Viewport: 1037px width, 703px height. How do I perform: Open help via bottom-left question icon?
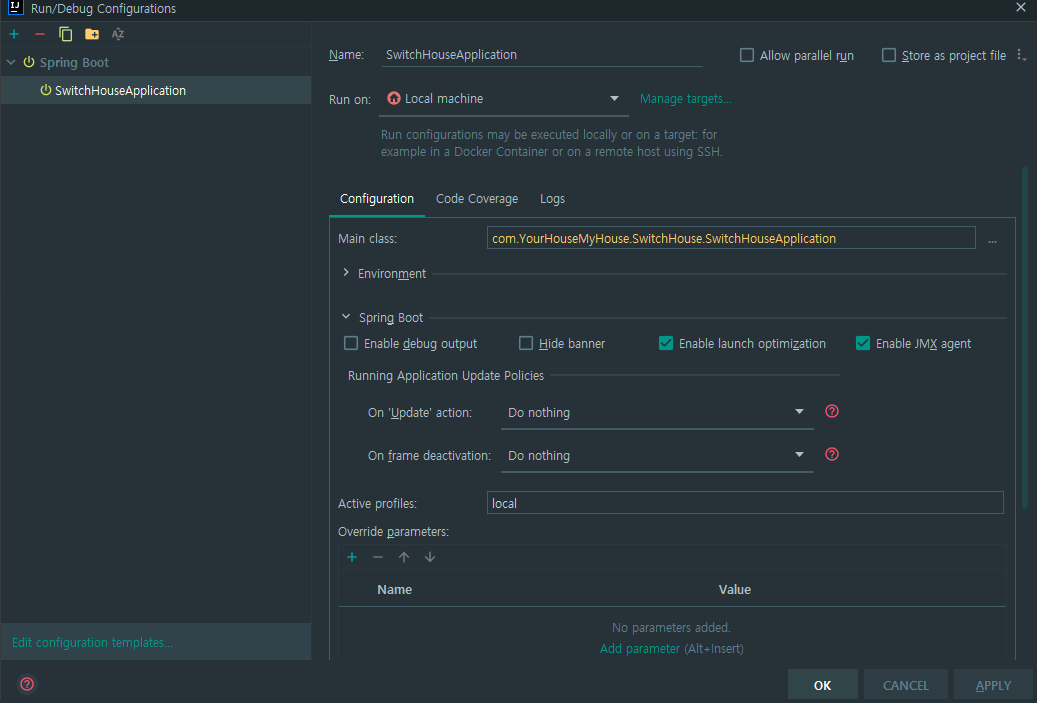click(27, 684)
